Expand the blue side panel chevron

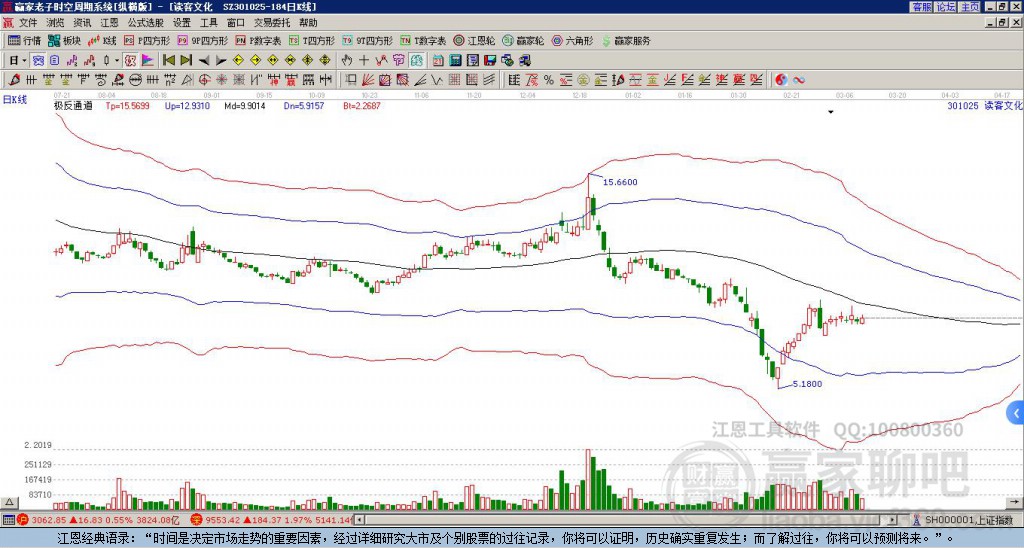coord(1016,413)
